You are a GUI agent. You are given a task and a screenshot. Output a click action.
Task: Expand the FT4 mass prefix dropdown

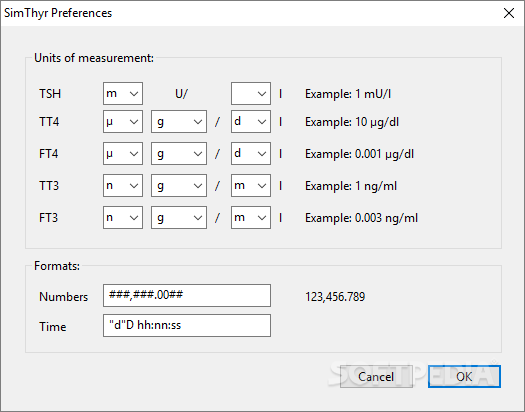point(123,154)
